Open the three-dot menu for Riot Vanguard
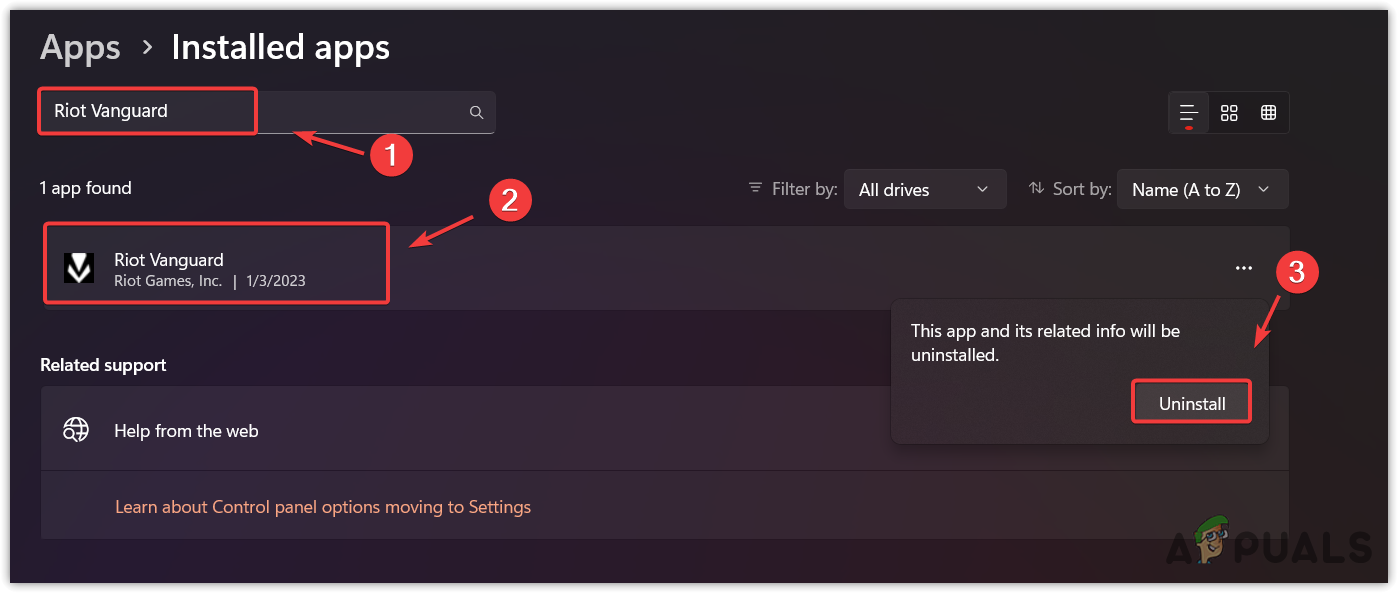1398x593 pixels. click(1243, 268)
